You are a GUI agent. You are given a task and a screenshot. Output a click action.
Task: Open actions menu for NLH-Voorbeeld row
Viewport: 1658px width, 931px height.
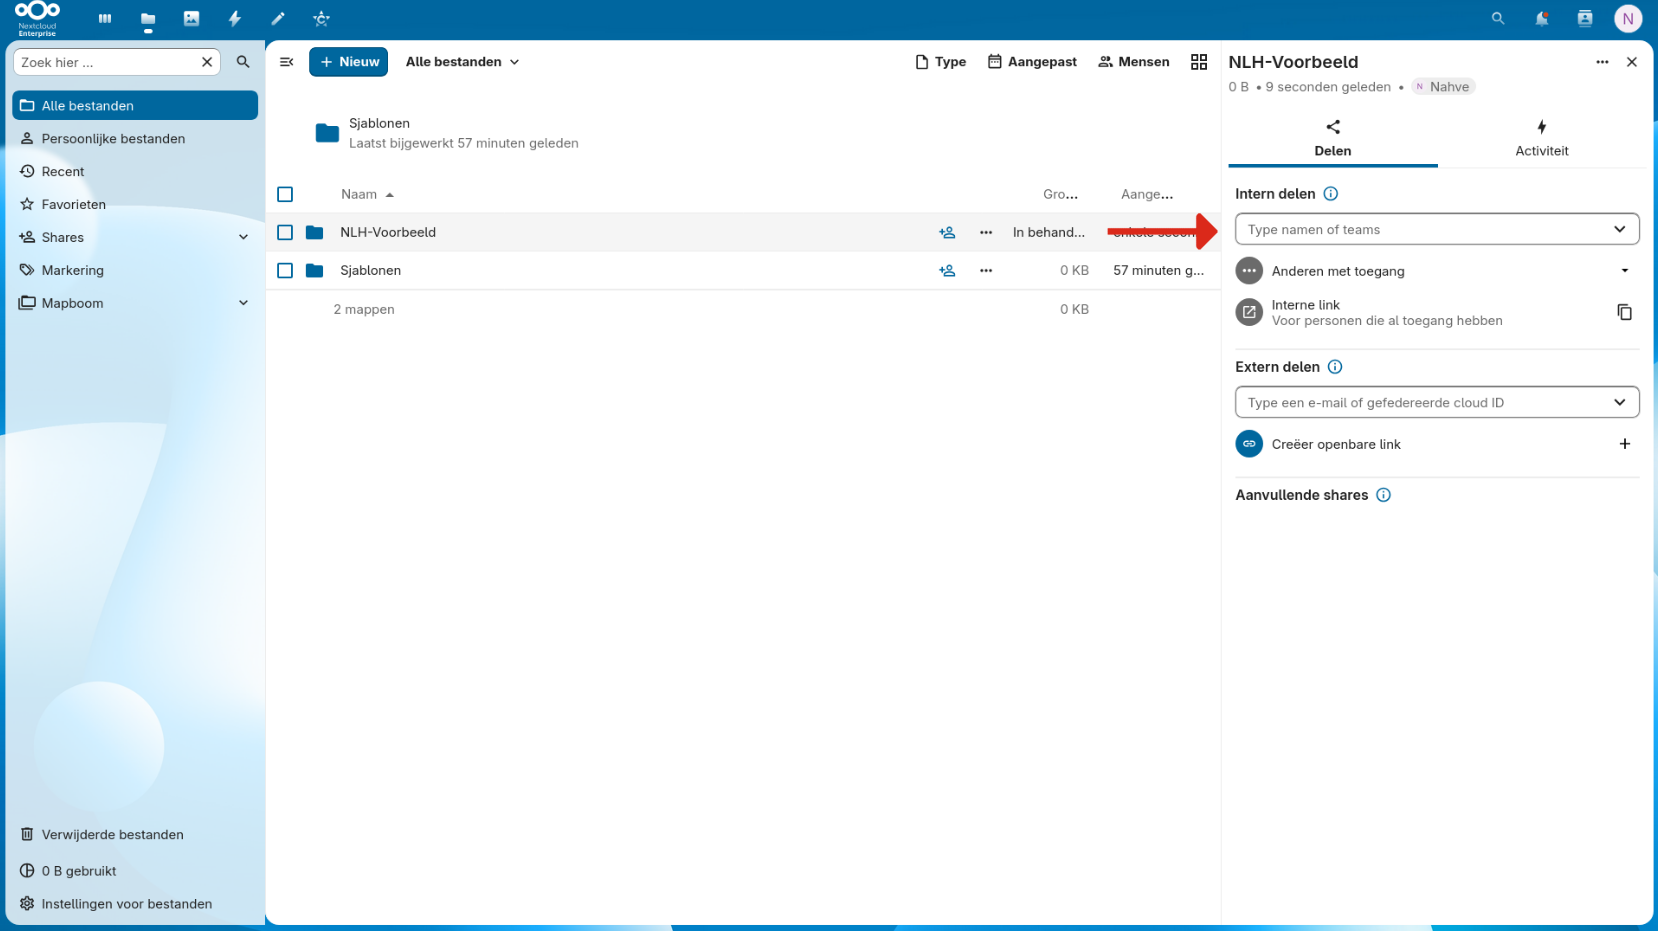click(x=986, y=232)
